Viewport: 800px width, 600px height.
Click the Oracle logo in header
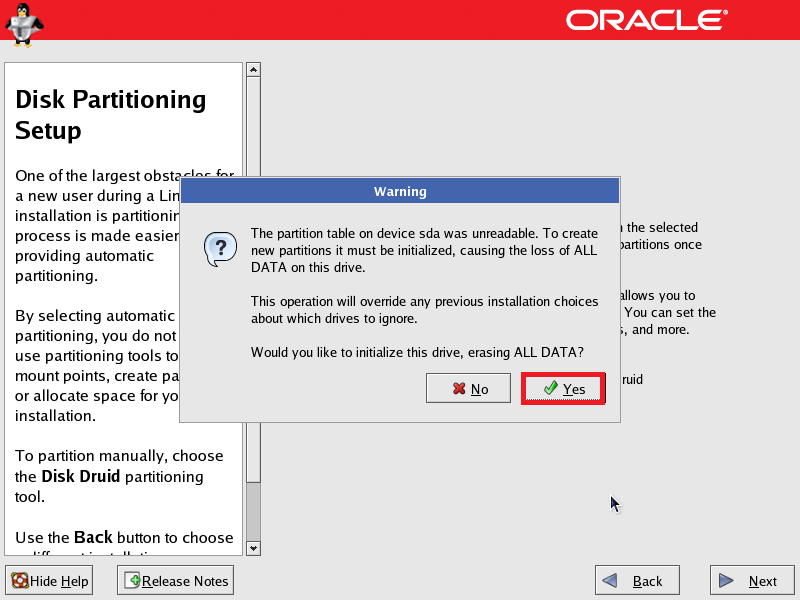point(646,20)
